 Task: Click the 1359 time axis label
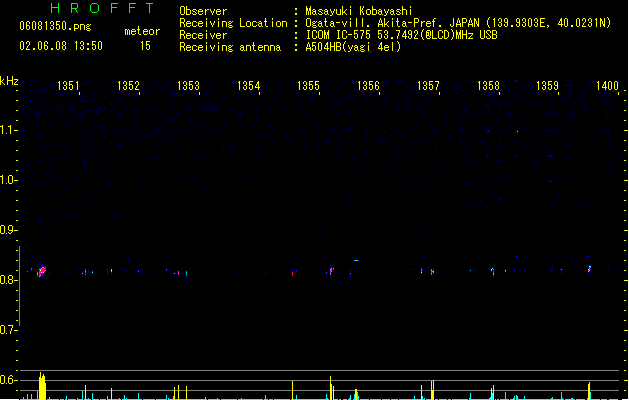click(x=548, y=86)
